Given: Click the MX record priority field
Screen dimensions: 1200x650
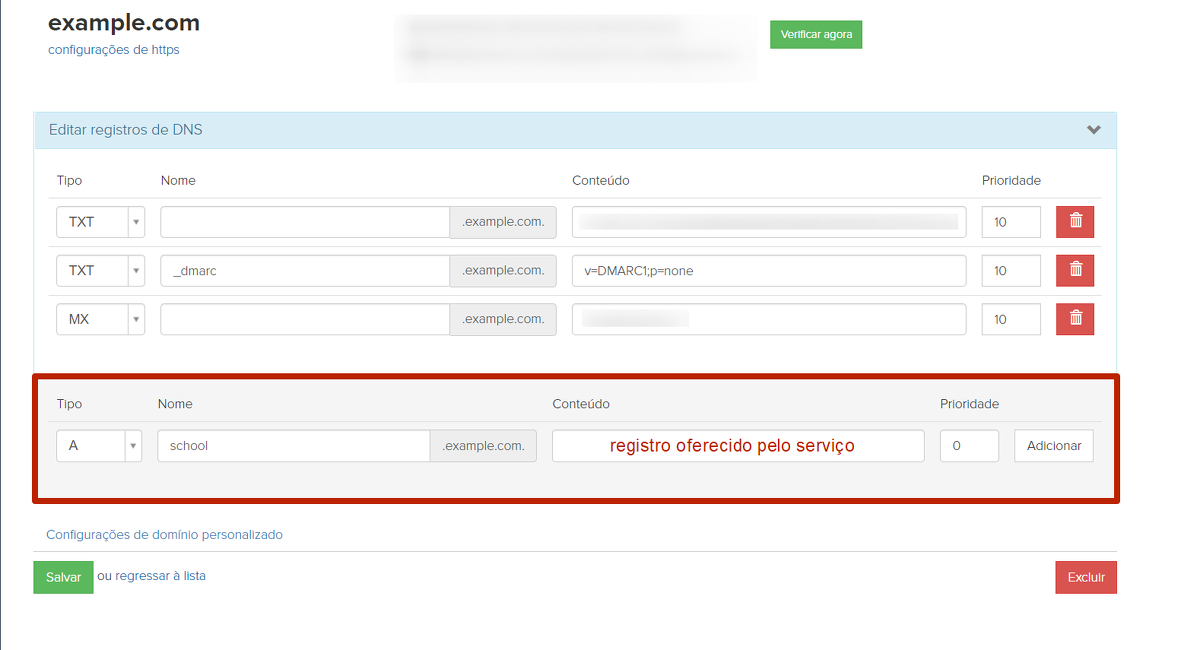Looking at the screenshot, I should (1010, 319).
